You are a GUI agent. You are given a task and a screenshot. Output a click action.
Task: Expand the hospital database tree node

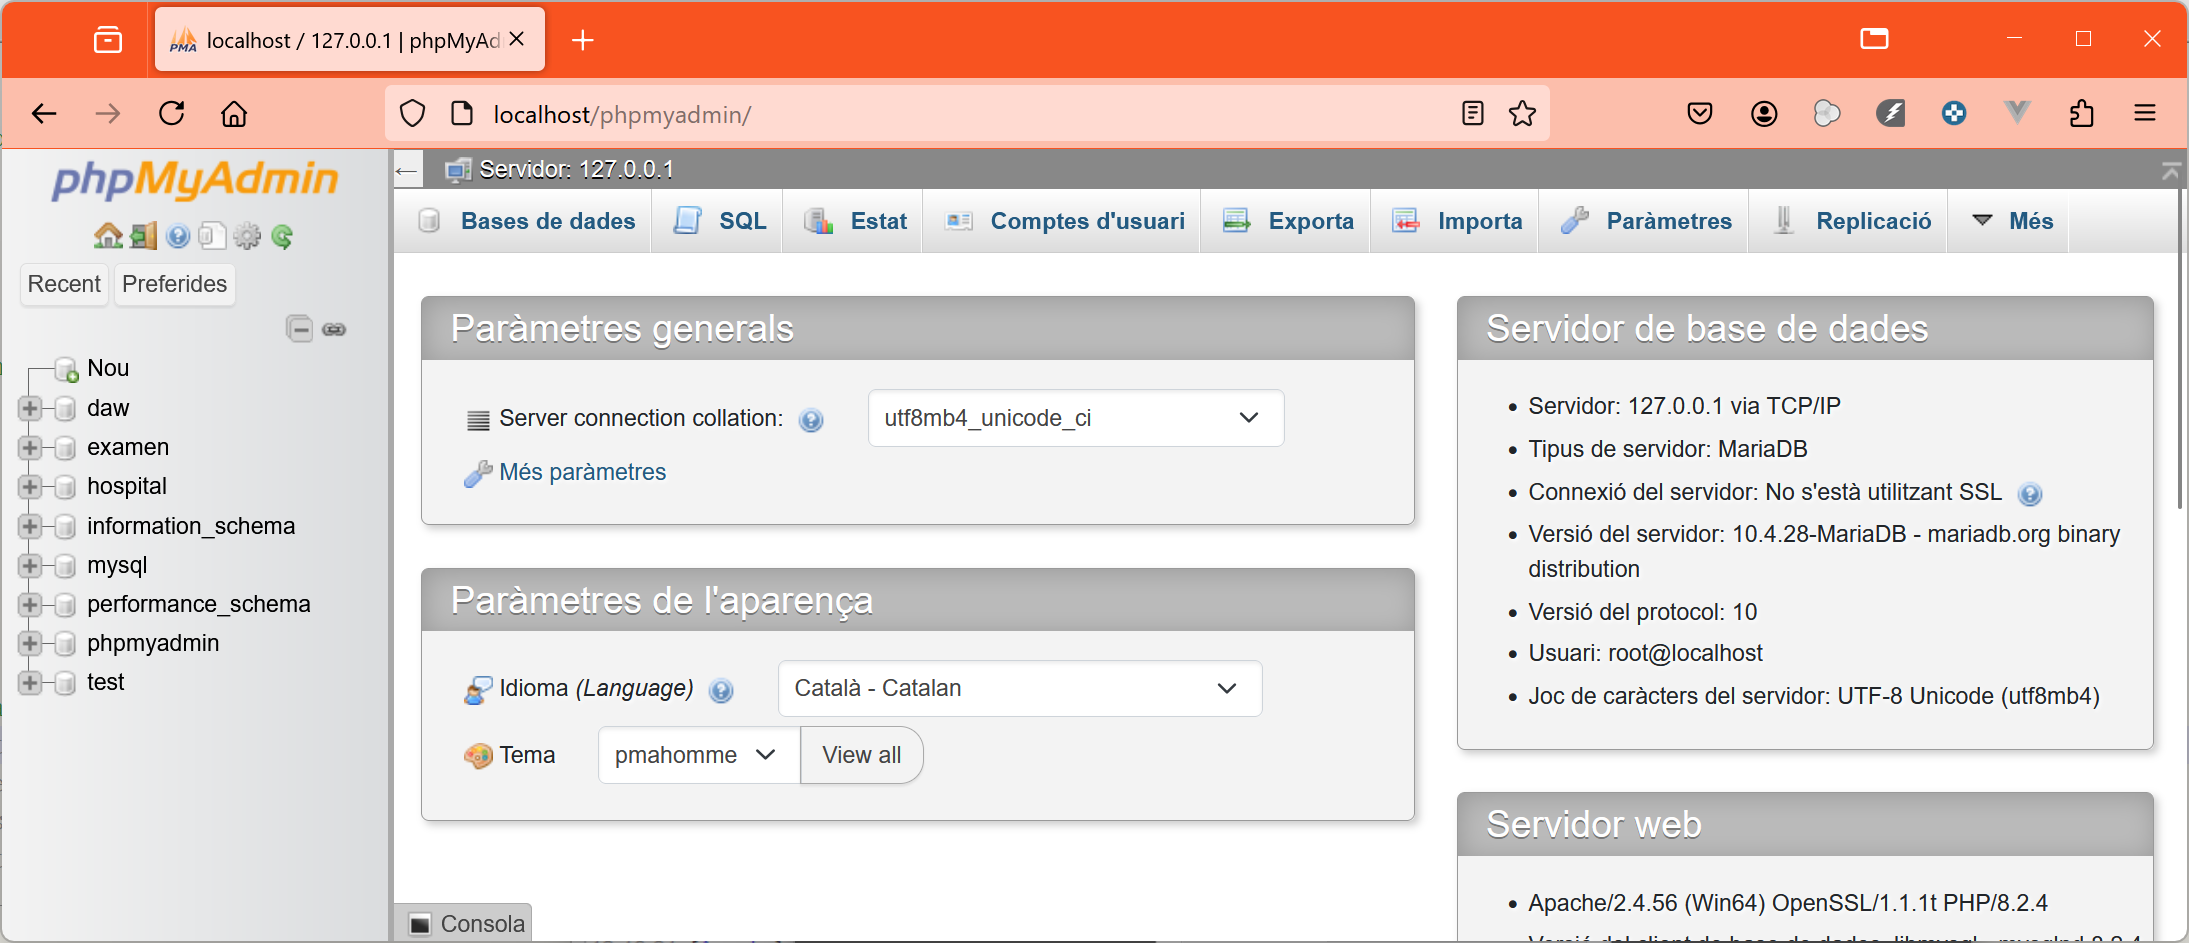click(30, 487)
